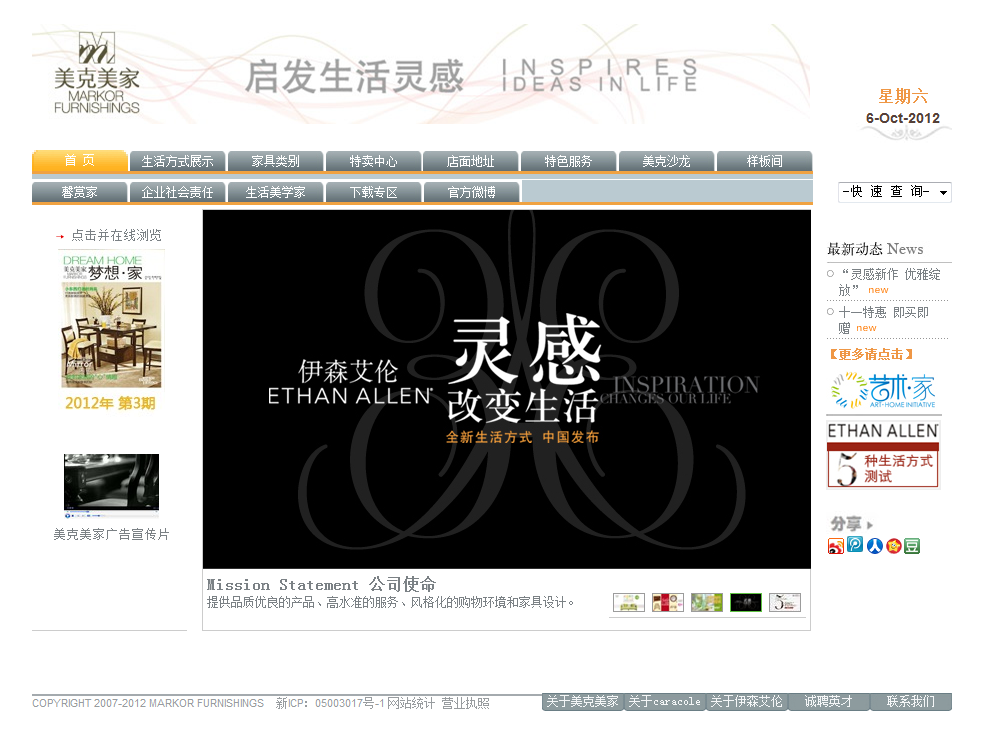Open the 美克美家广告宣传片 link
This screenshot has width=984, height=735.
[x=111, y=534]
